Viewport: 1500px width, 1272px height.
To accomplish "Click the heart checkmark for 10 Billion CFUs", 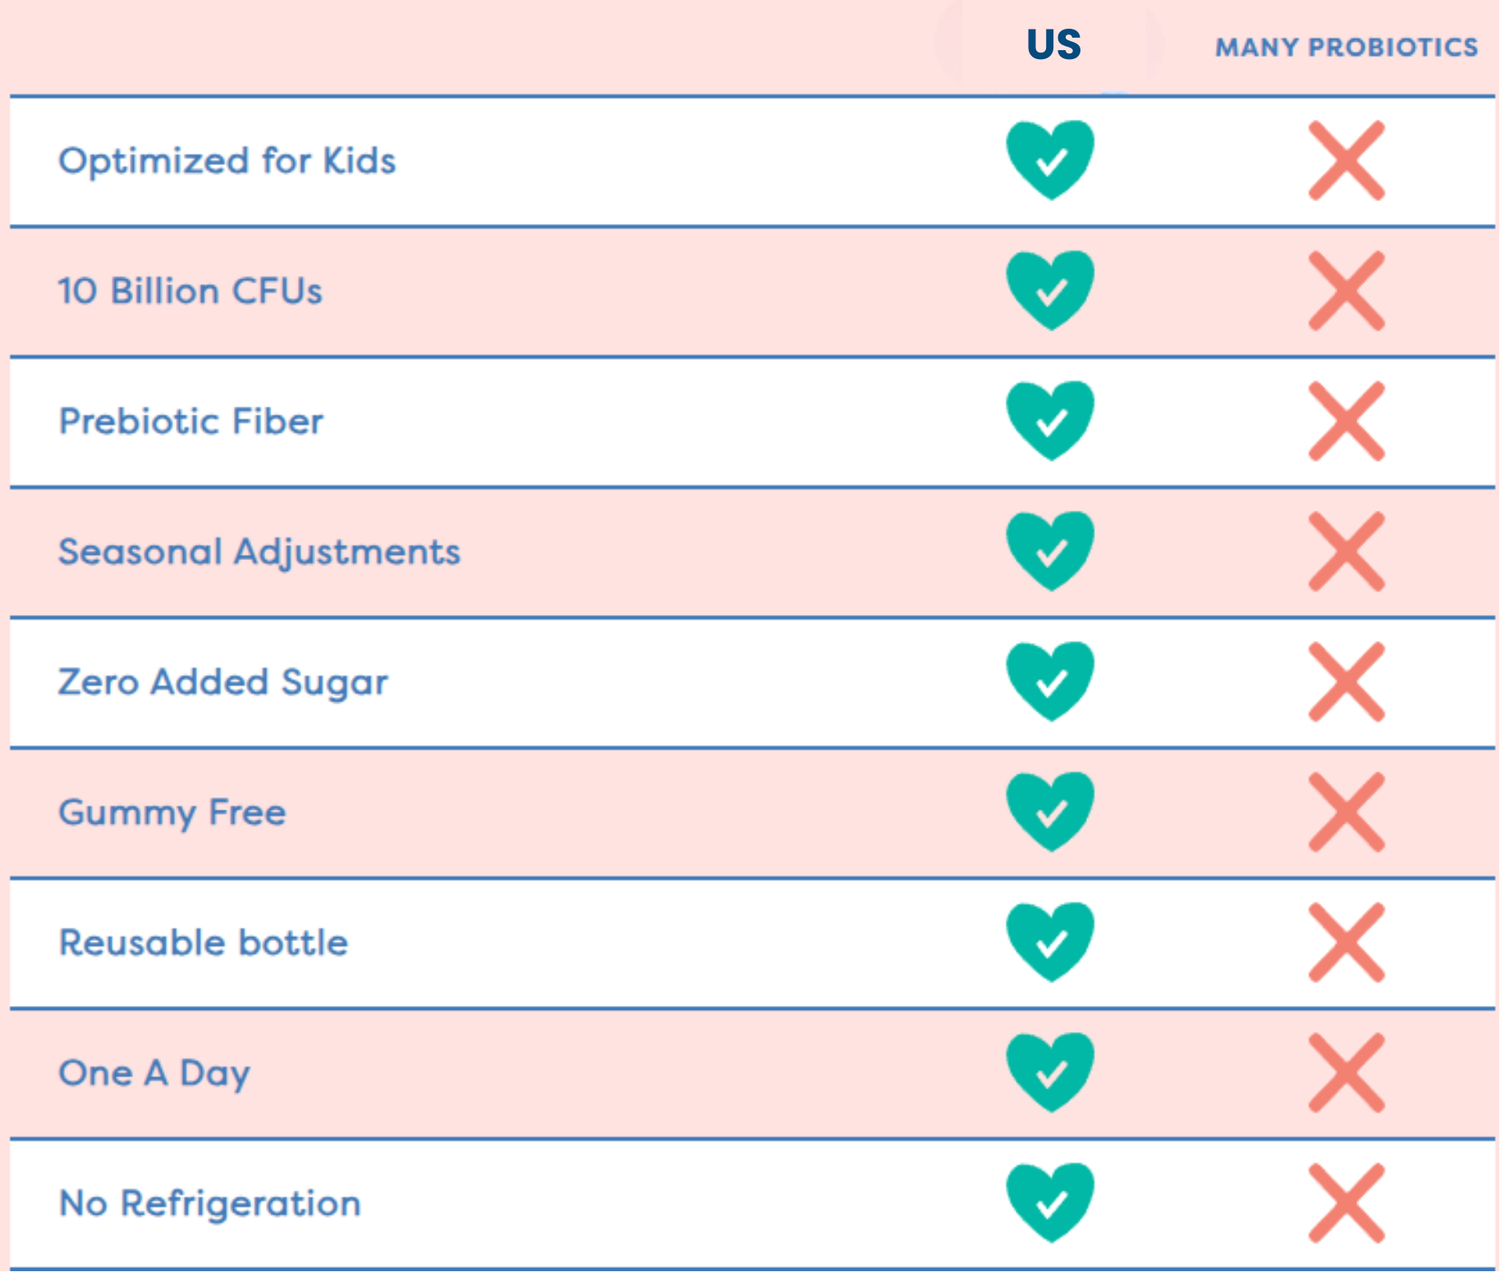I will click(1050, 290).
